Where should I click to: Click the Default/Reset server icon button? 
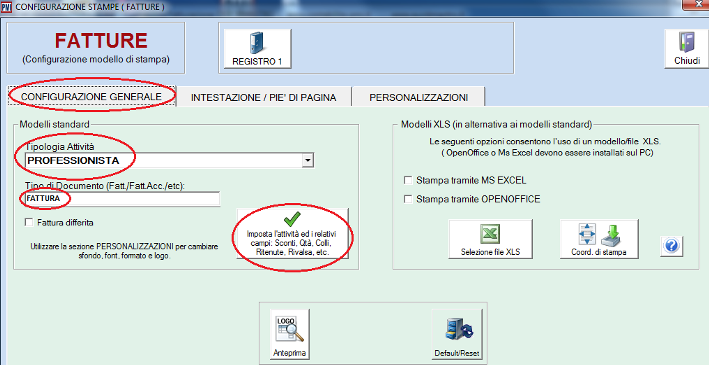coord(457,335)
